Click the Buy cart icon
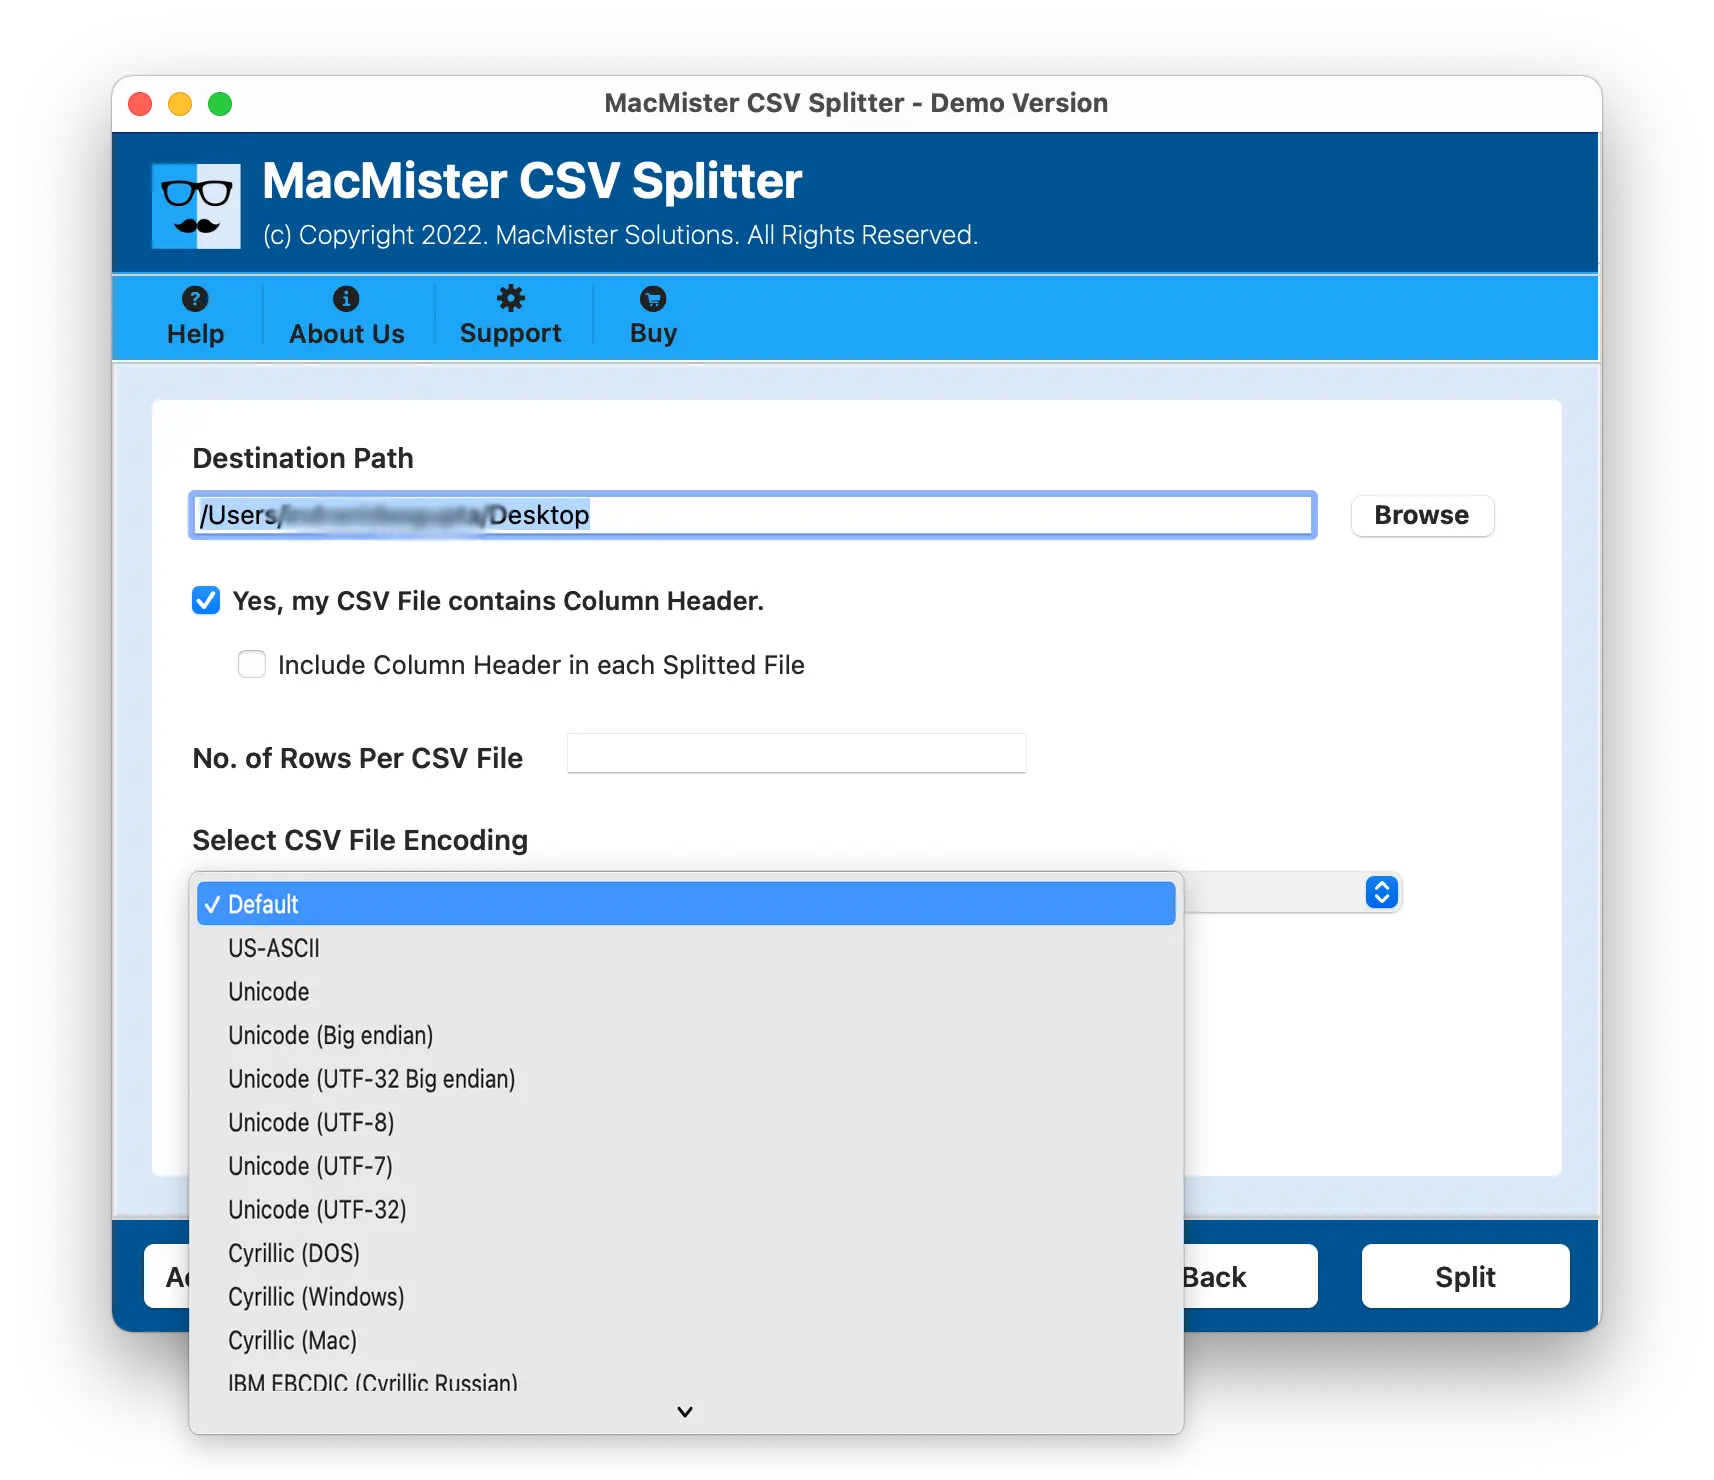The image size is (1714, 1480). click(x=653, y=299)
